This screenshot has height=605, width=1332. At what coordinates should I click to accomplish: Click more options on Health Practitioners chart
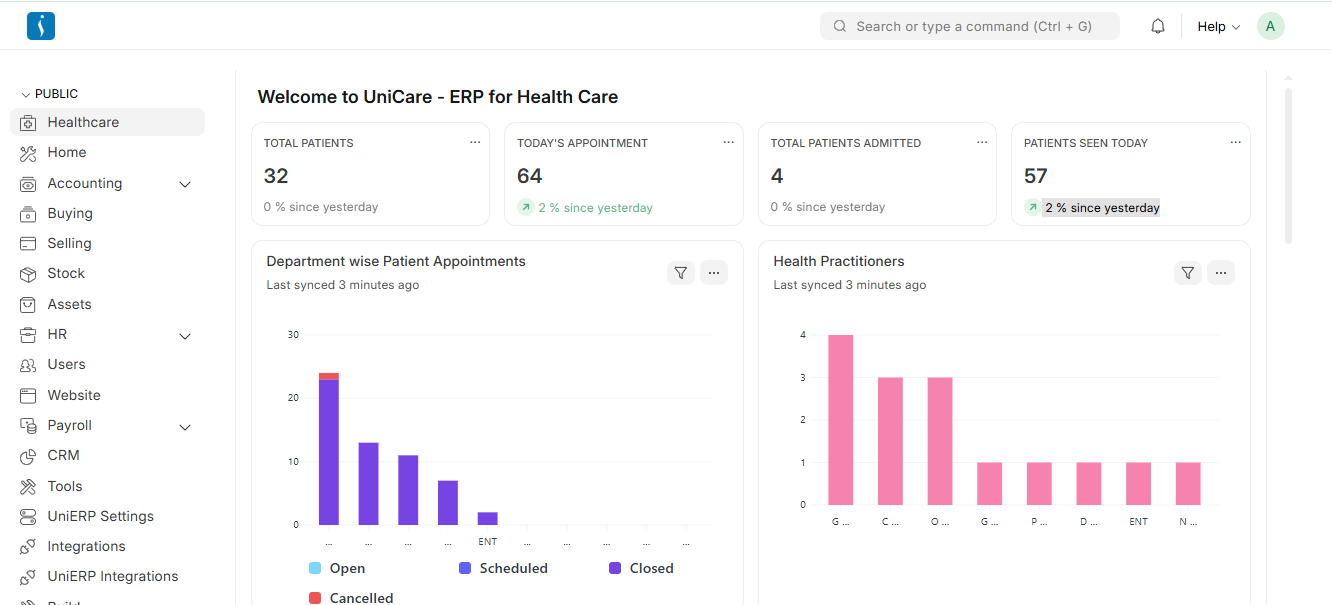point(1220,273)
